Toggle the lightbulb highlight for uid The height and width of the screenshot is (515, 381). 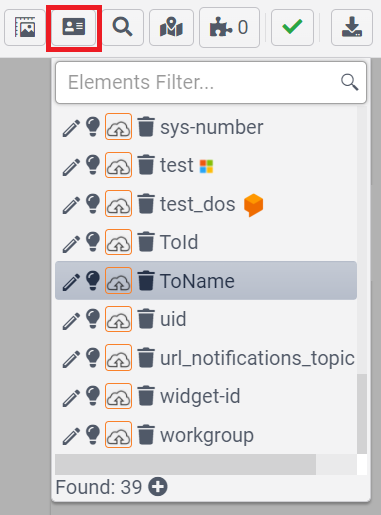point(93,319)
